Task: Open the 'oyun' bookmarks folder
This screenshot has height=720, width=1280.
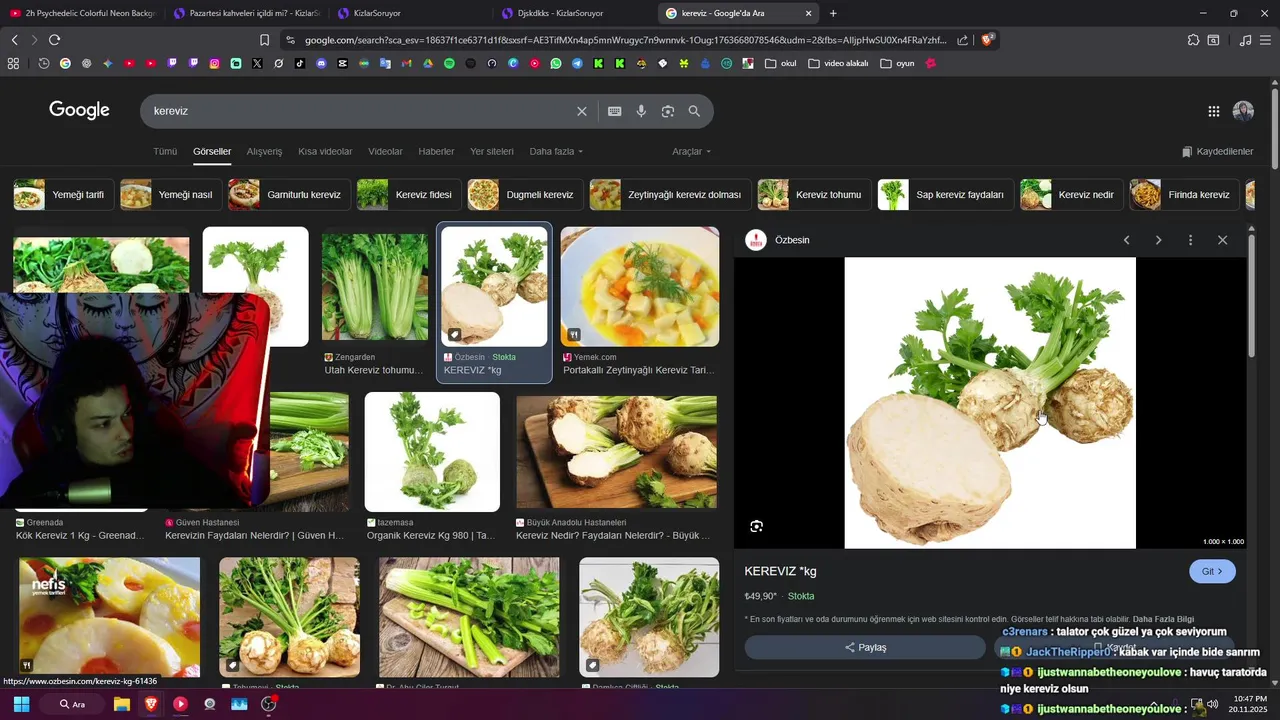Action: 897,63
